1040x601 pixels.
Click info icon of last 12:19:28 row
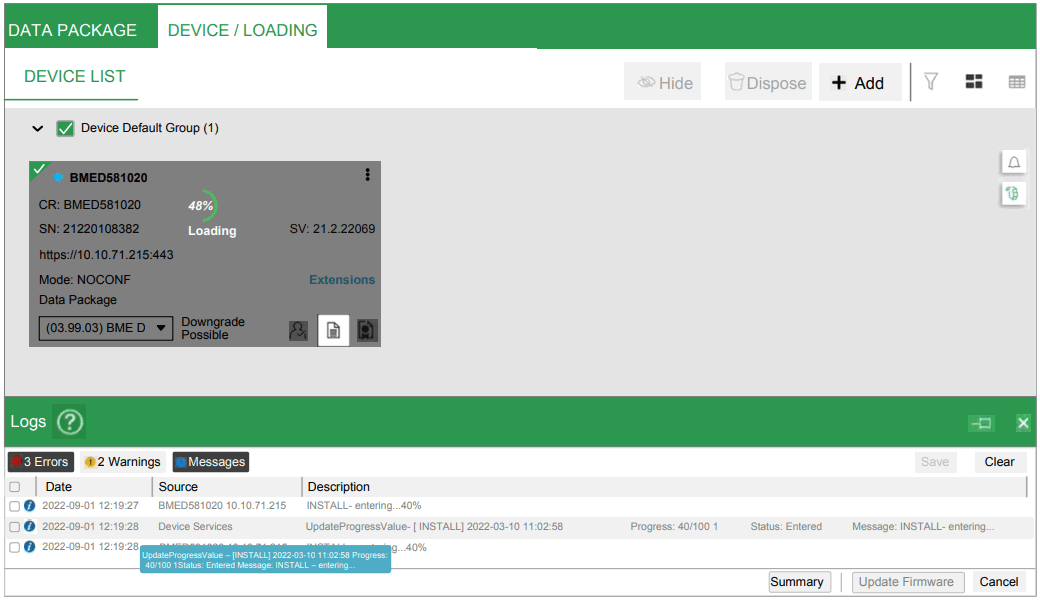tap(29, 547)
